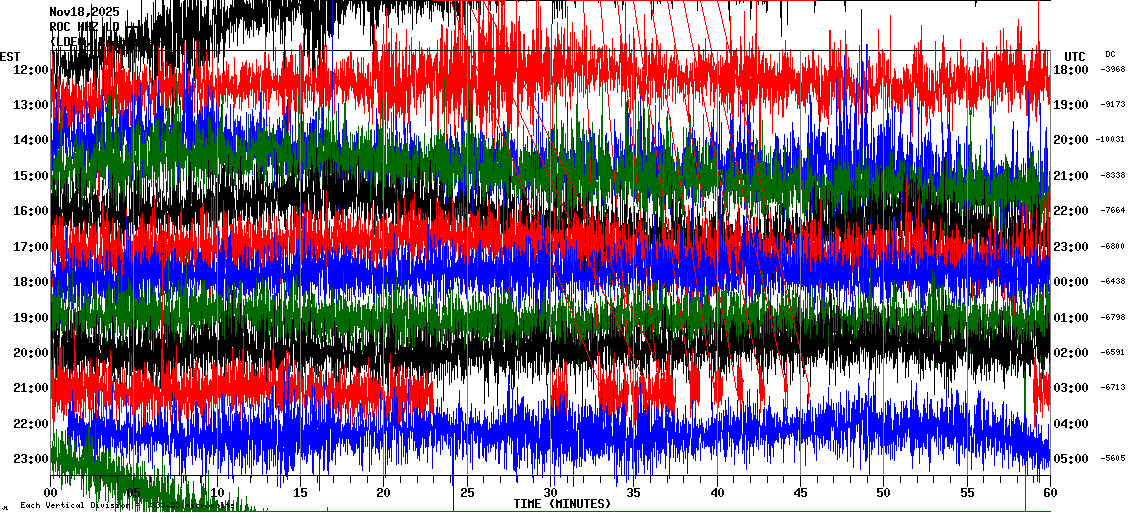The width and height of the screenshot is (1130, 519).
Task: Select the 12:00 EST row label
Action: (x=32, y=70)
